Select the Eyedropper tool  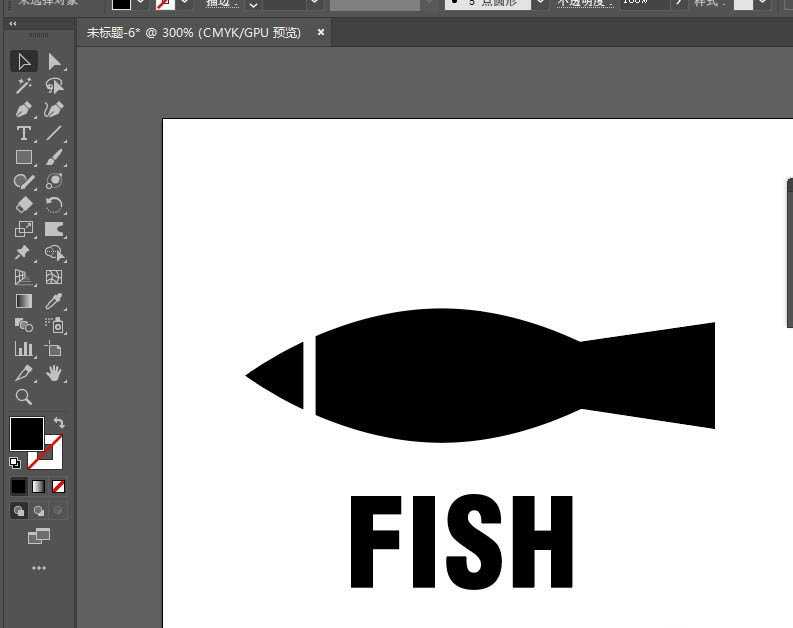tap(54, 301)
